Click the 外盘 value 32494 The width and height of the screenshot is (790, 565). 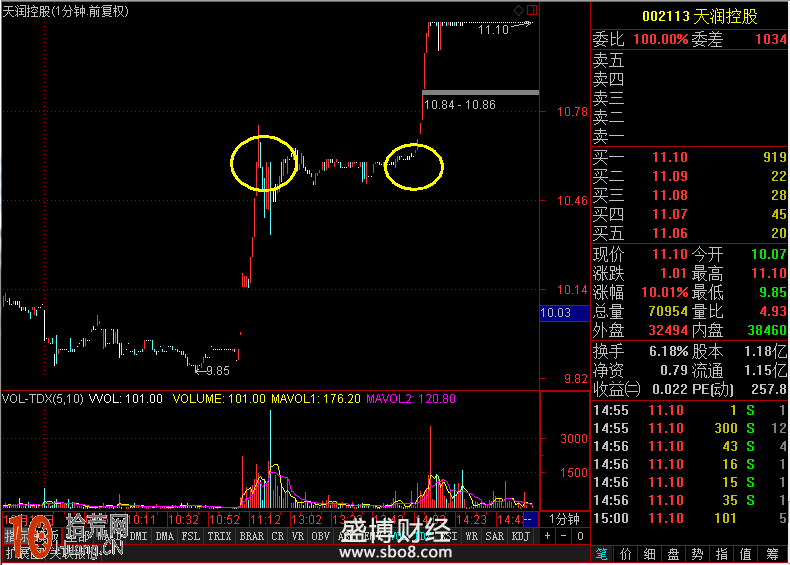pos(668,331)
